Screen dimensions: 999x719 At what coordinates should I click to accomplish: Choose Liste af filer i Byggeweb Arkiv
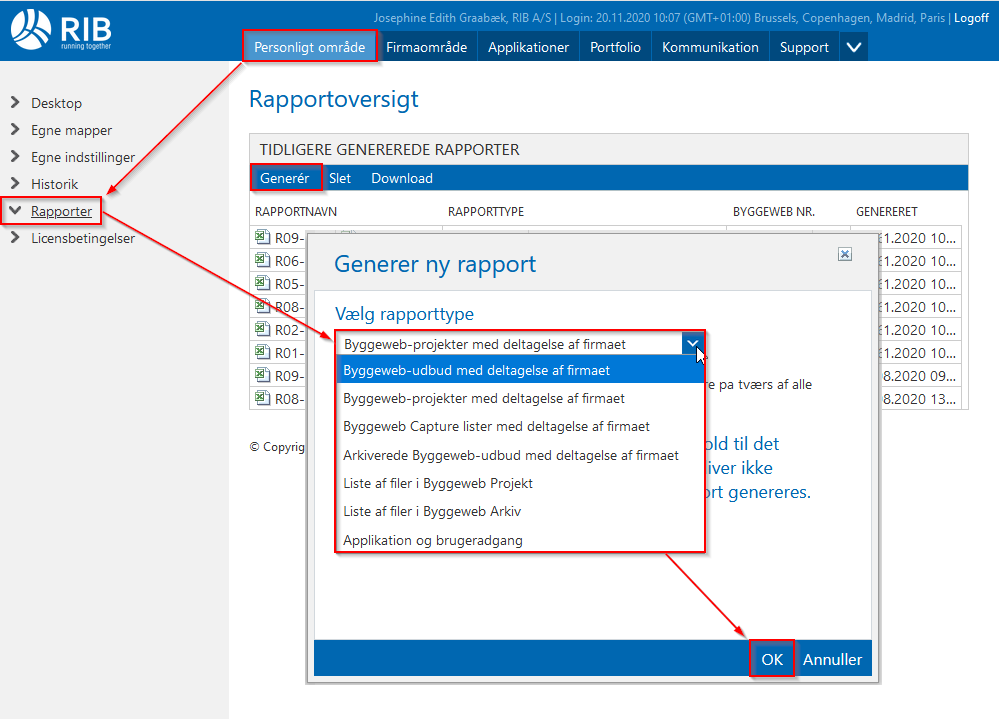(432, 512)
